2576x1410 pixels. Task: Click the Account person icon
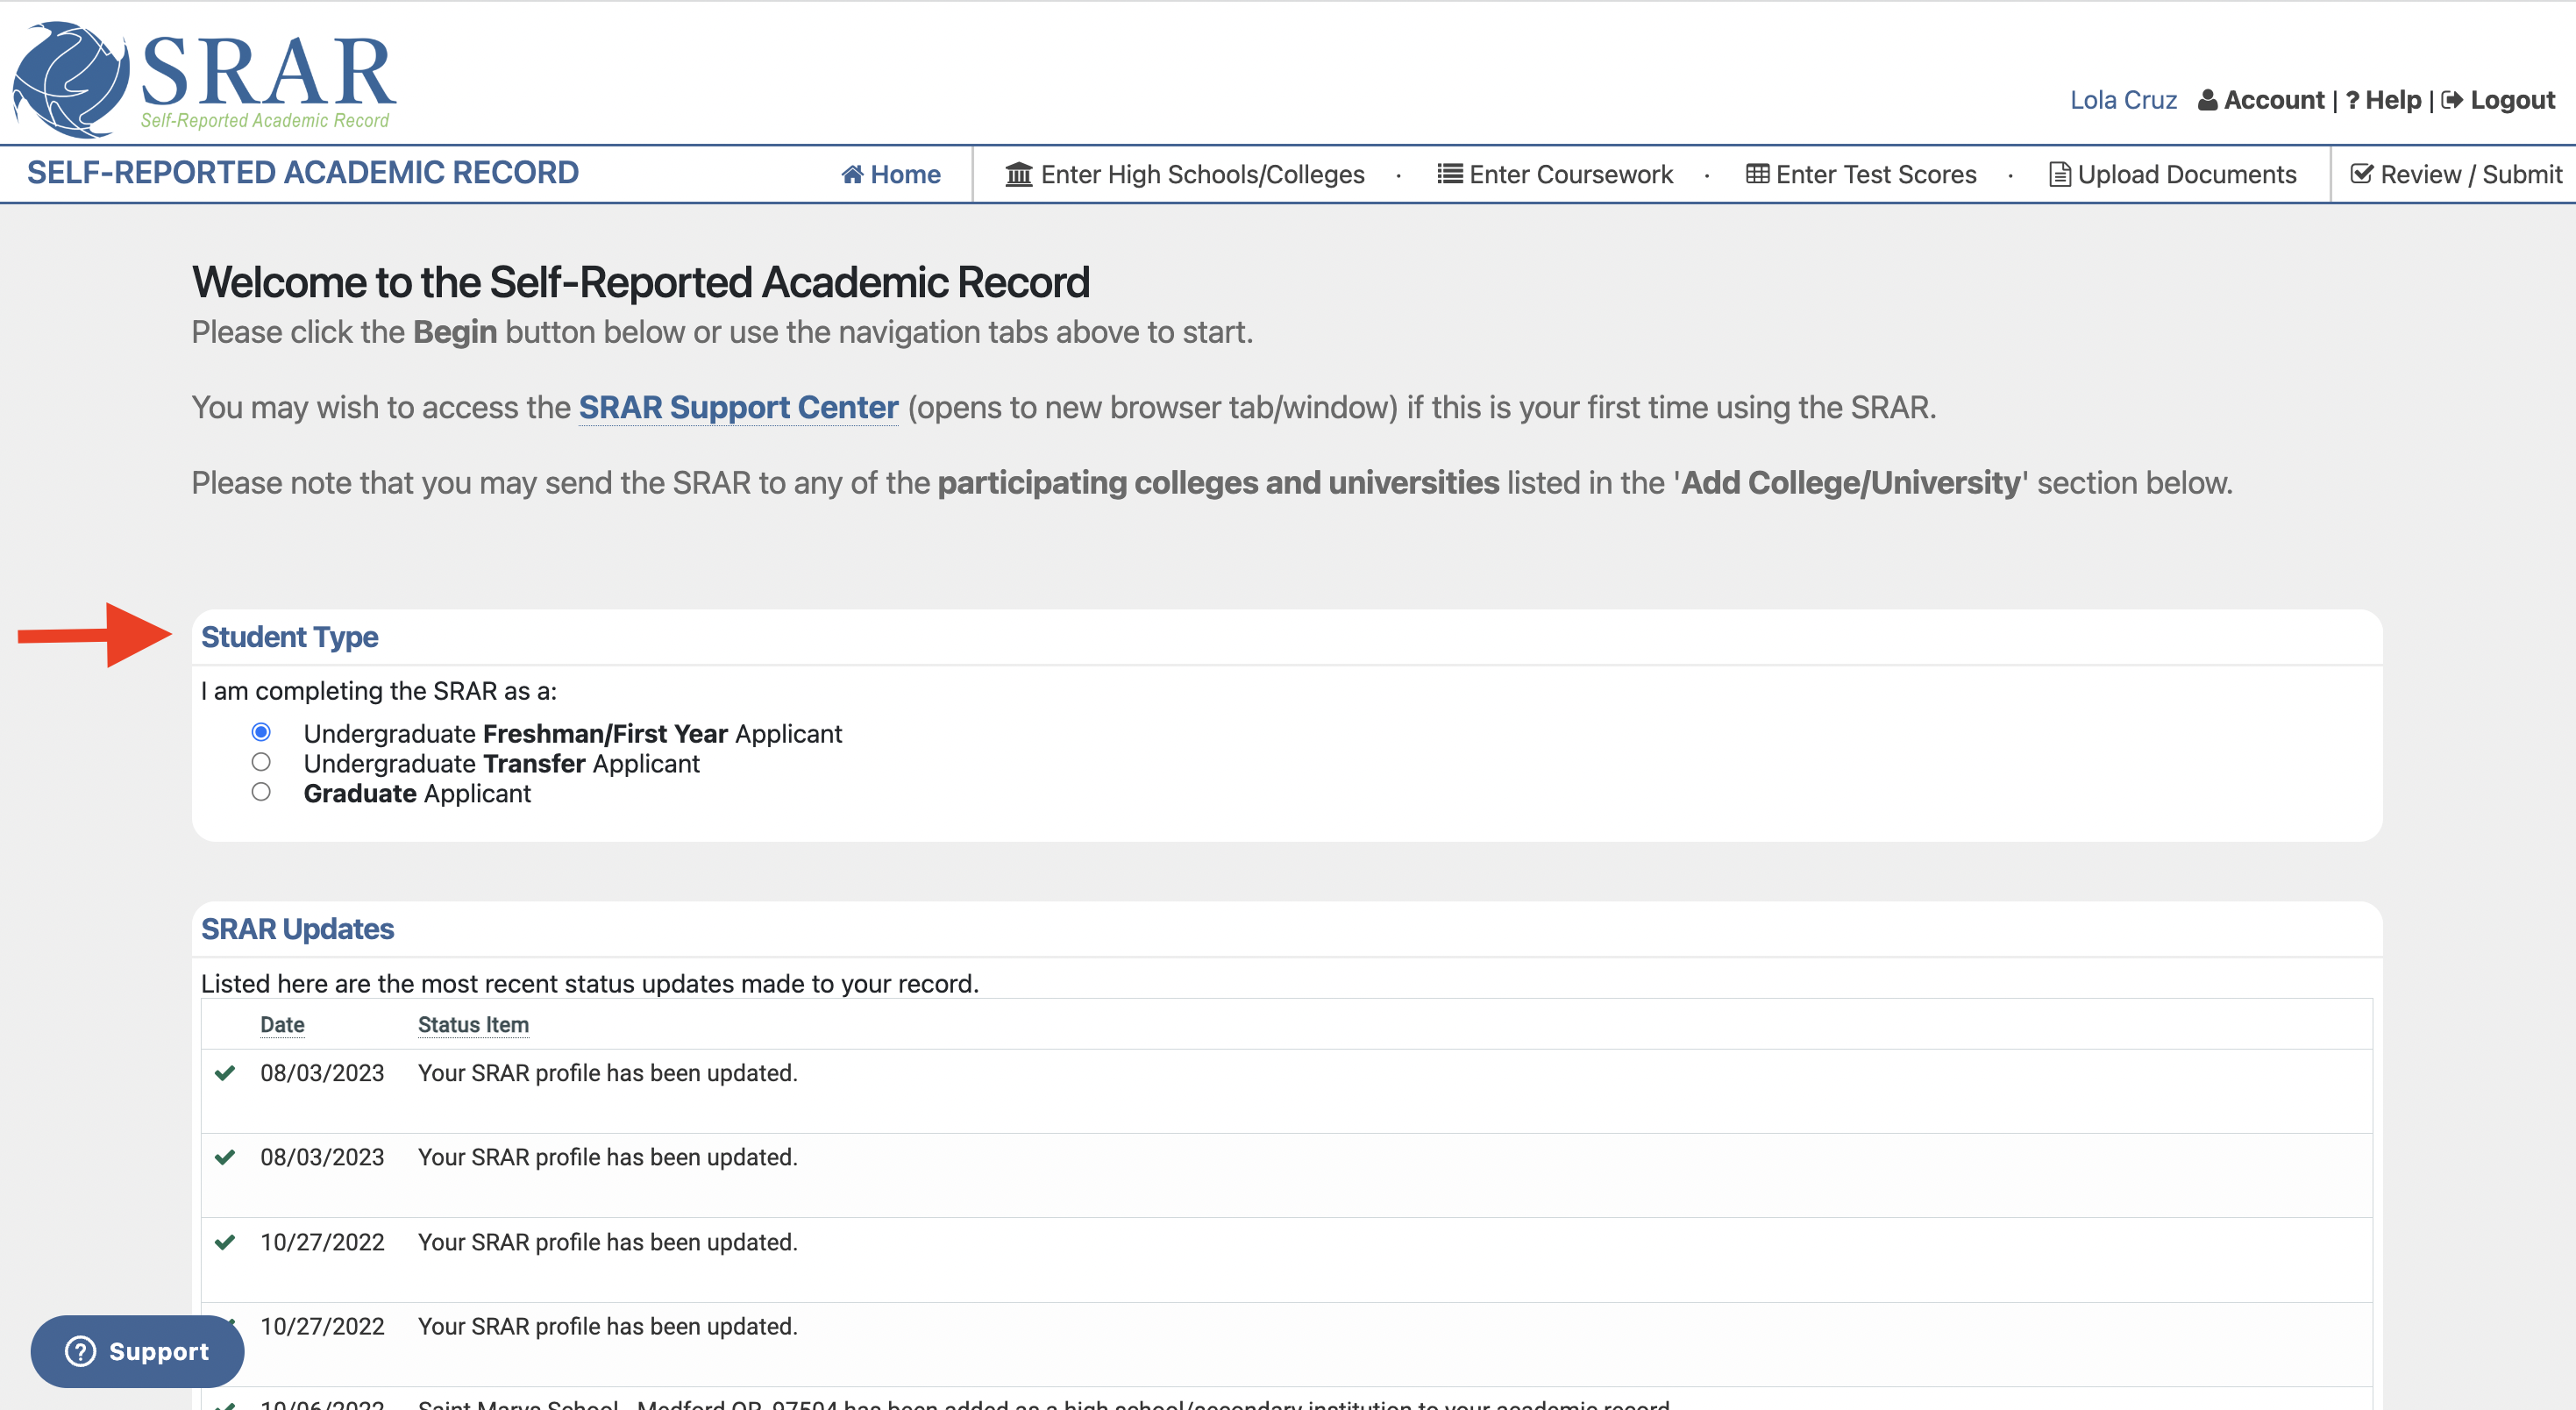click(2207, 100)
